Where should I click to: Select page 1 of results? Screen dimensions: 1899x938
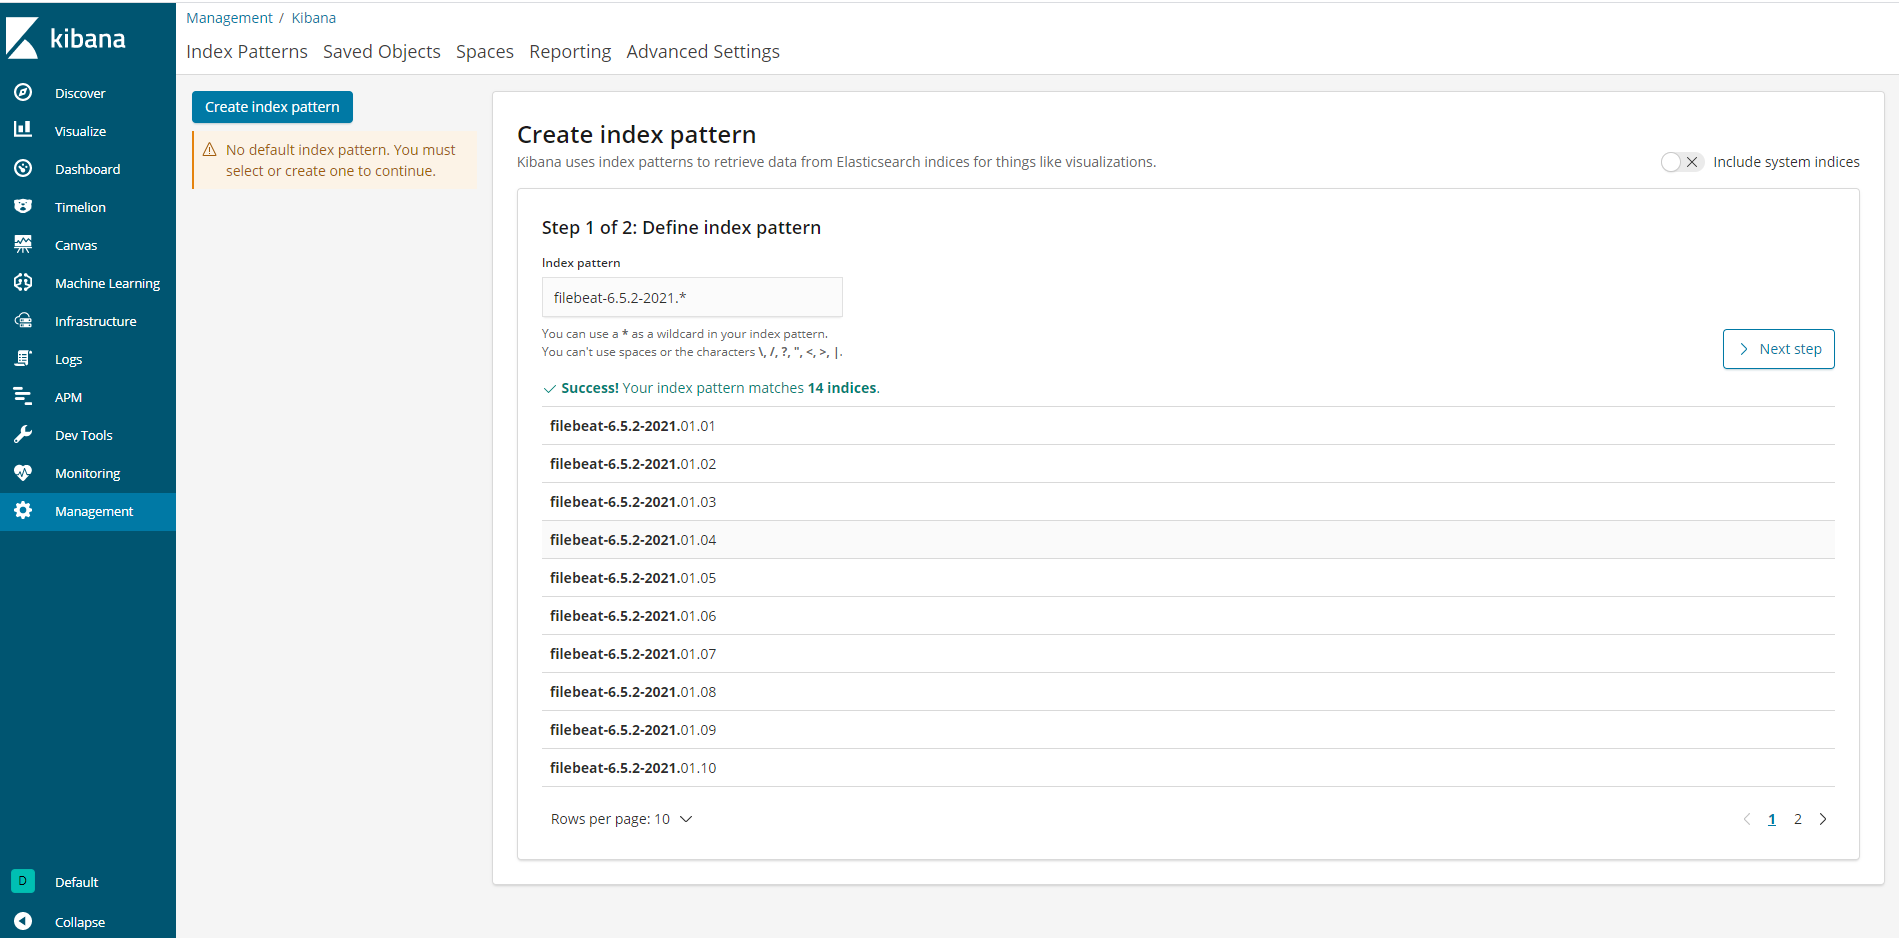point(1772,819)
